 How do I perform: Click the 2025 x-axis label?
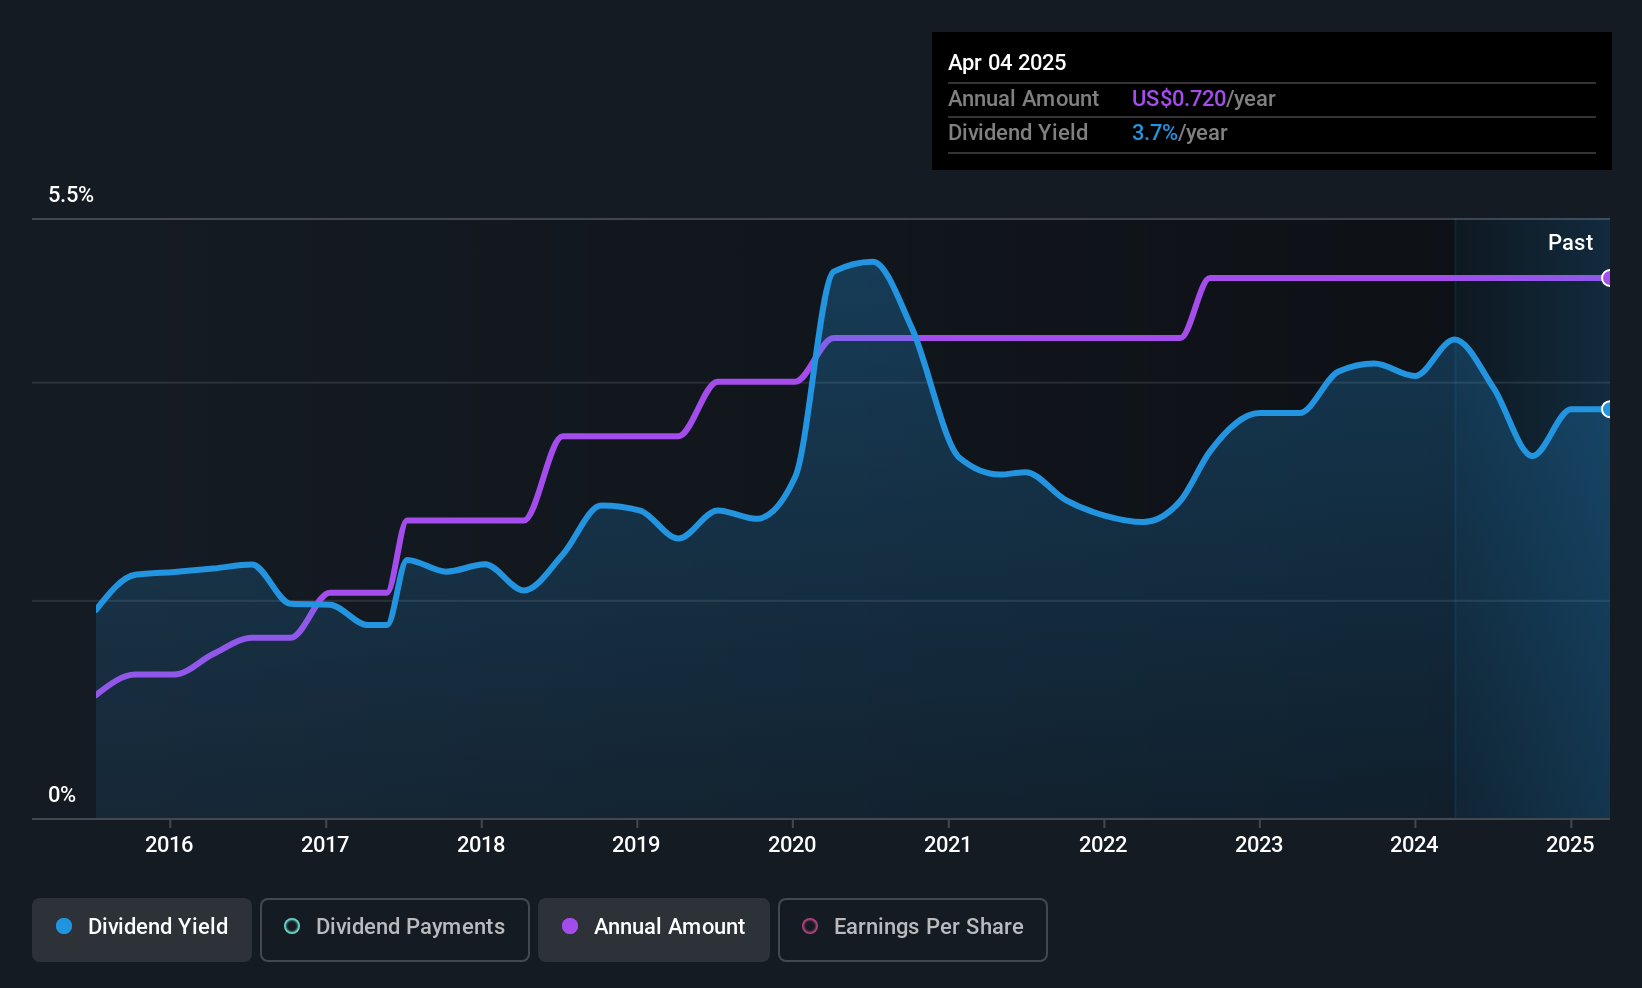[1570, 845]
